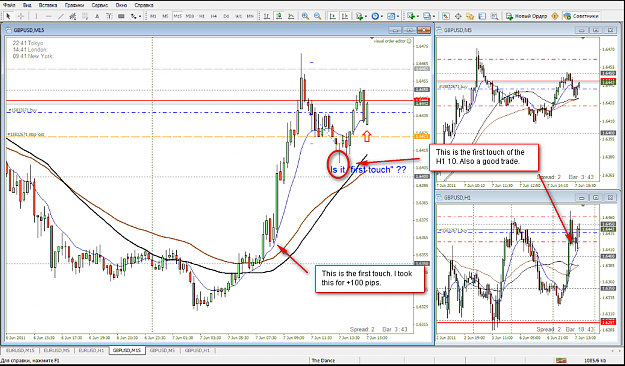625x366 pixels.
Task: Choose the Text 'A' tool
Action: pyautogui.click(x=97, y=16)
